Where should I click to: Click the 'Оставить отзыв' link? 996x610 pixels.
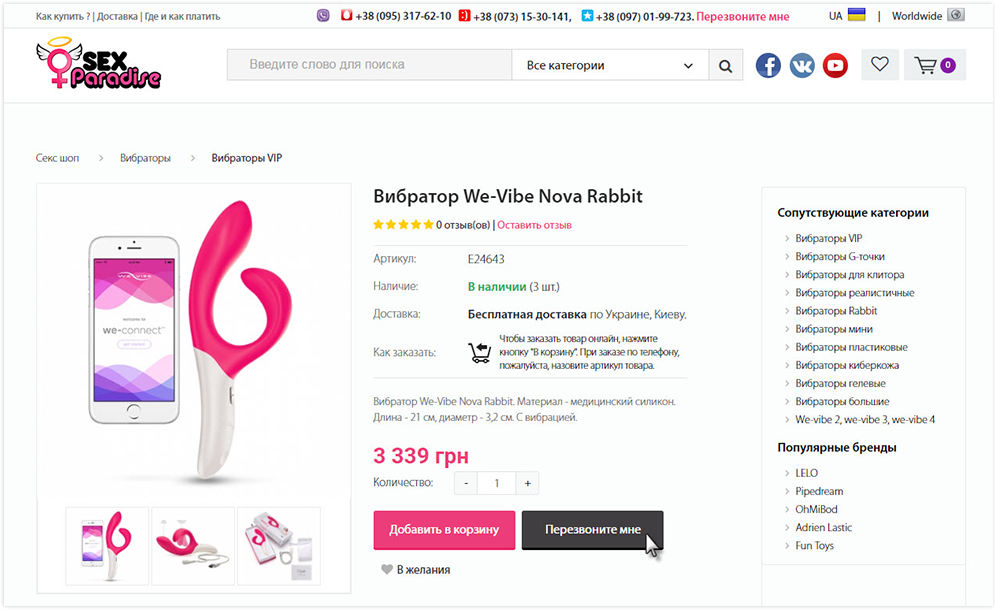pyautogui.click(x=534, y=225)
